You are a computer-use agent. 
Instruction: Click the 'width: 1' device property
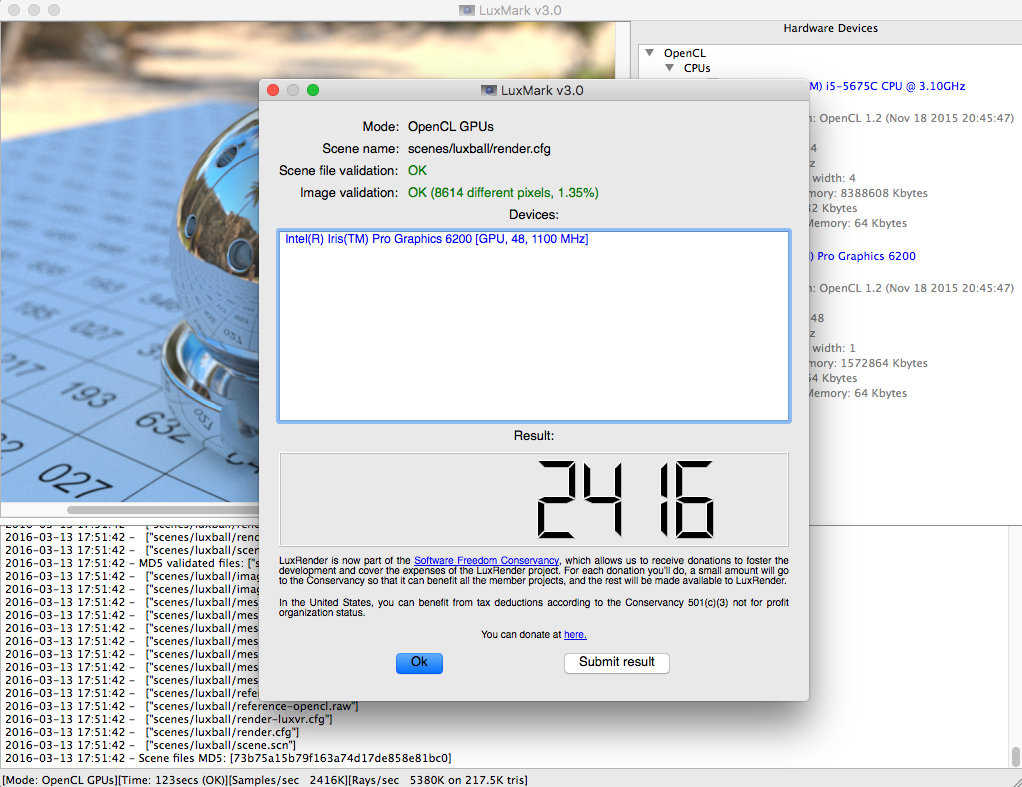click(x=834, y=349)
